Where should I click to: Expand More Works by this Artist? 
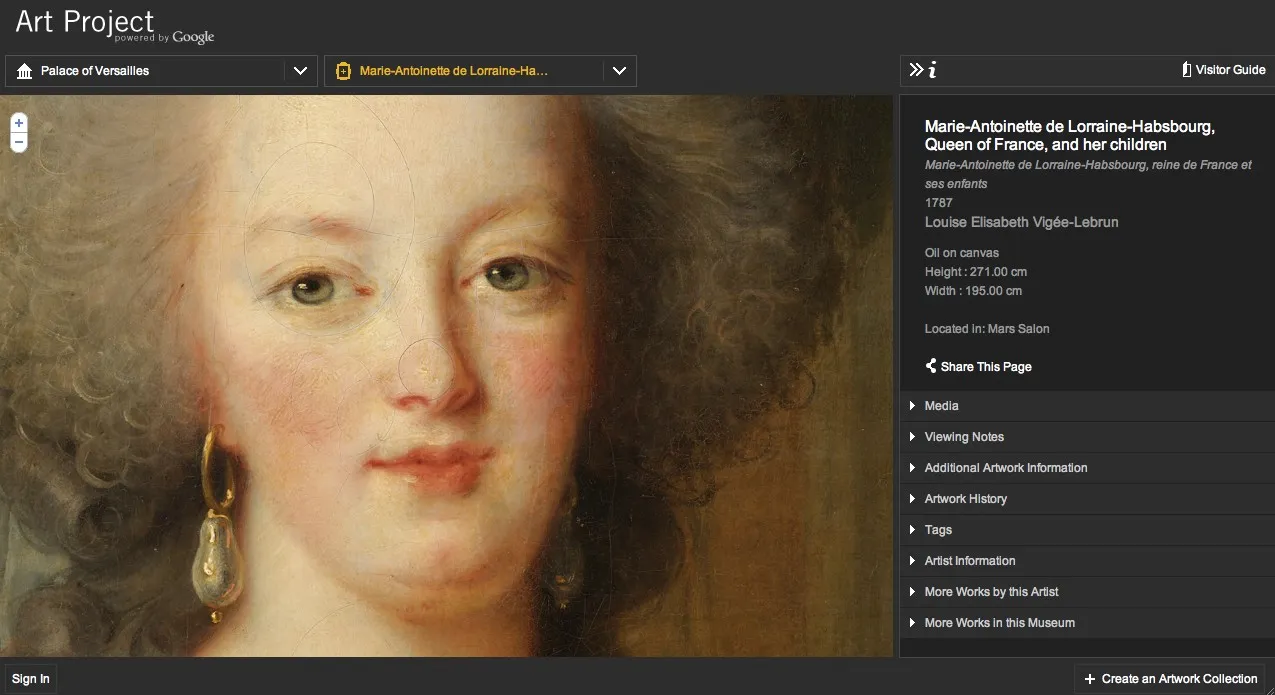click(1087, 592)
